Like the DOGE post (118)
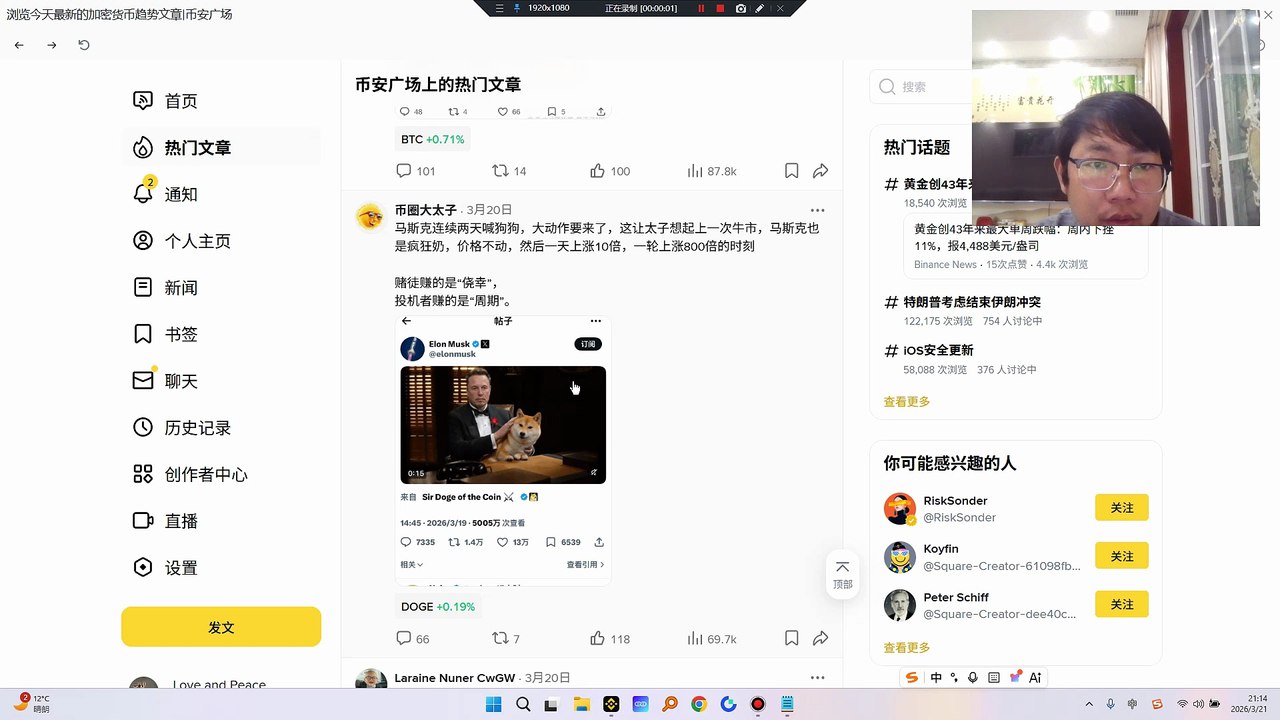Screen dimensions: 1280x720 pos(610,638)
